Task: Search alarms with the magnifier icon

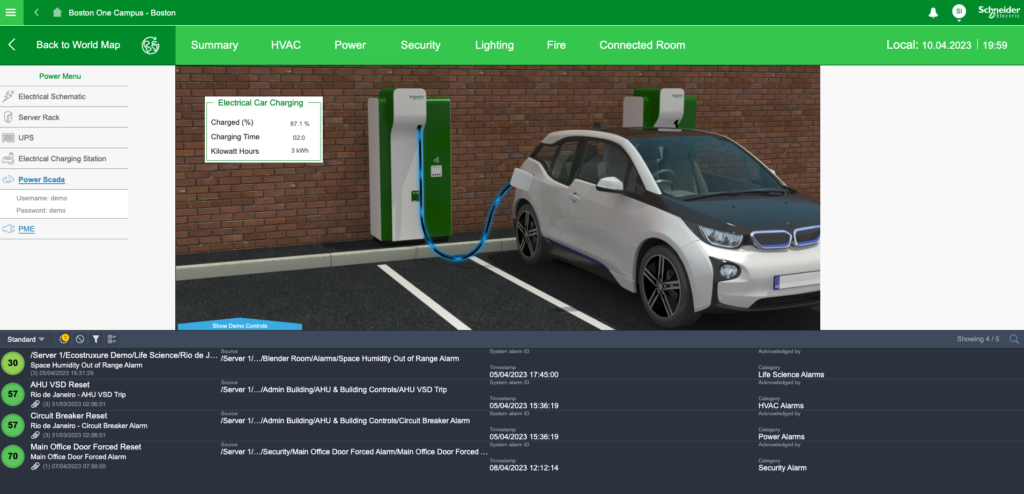Action: point(1014,339)
